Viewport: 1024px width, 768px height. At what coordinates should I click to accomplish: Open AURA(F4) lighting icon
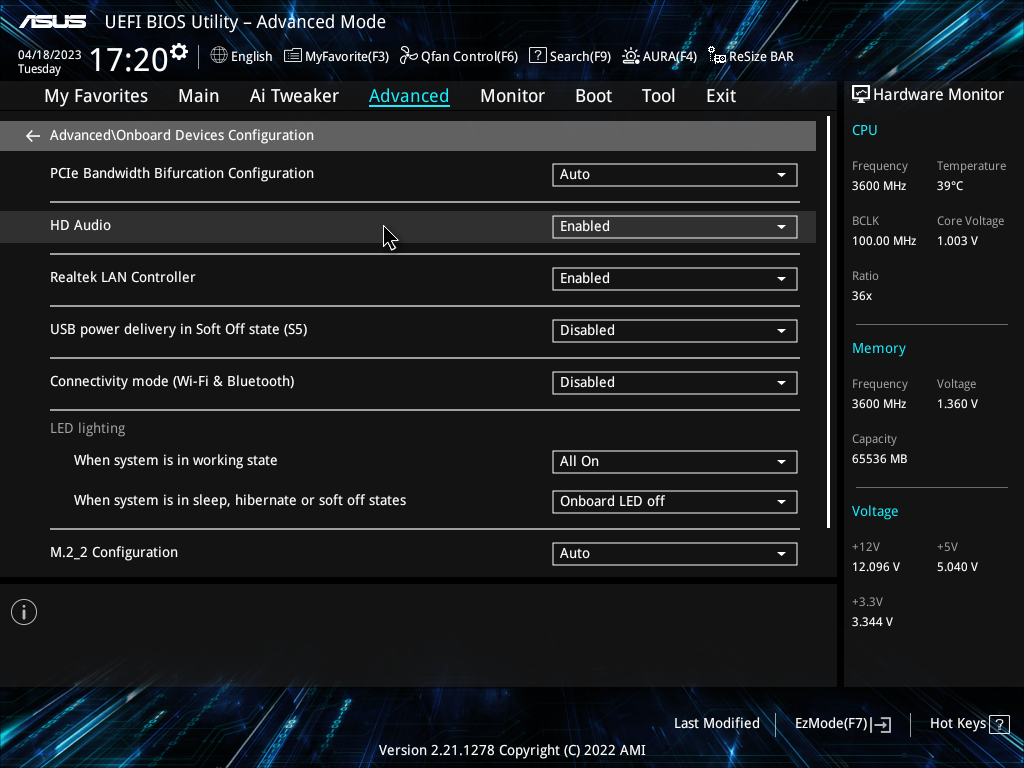coord(630,56)
